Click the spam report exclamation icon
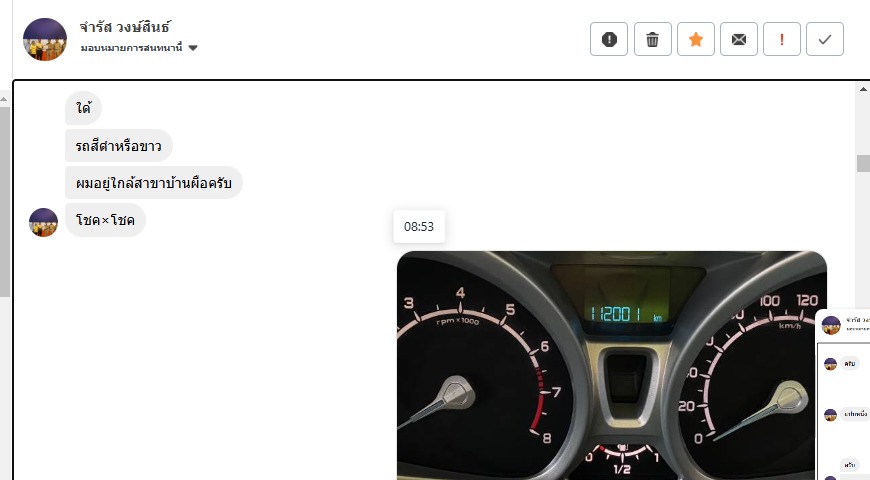Viewport: 870px width, 480px height. (609, 39)
